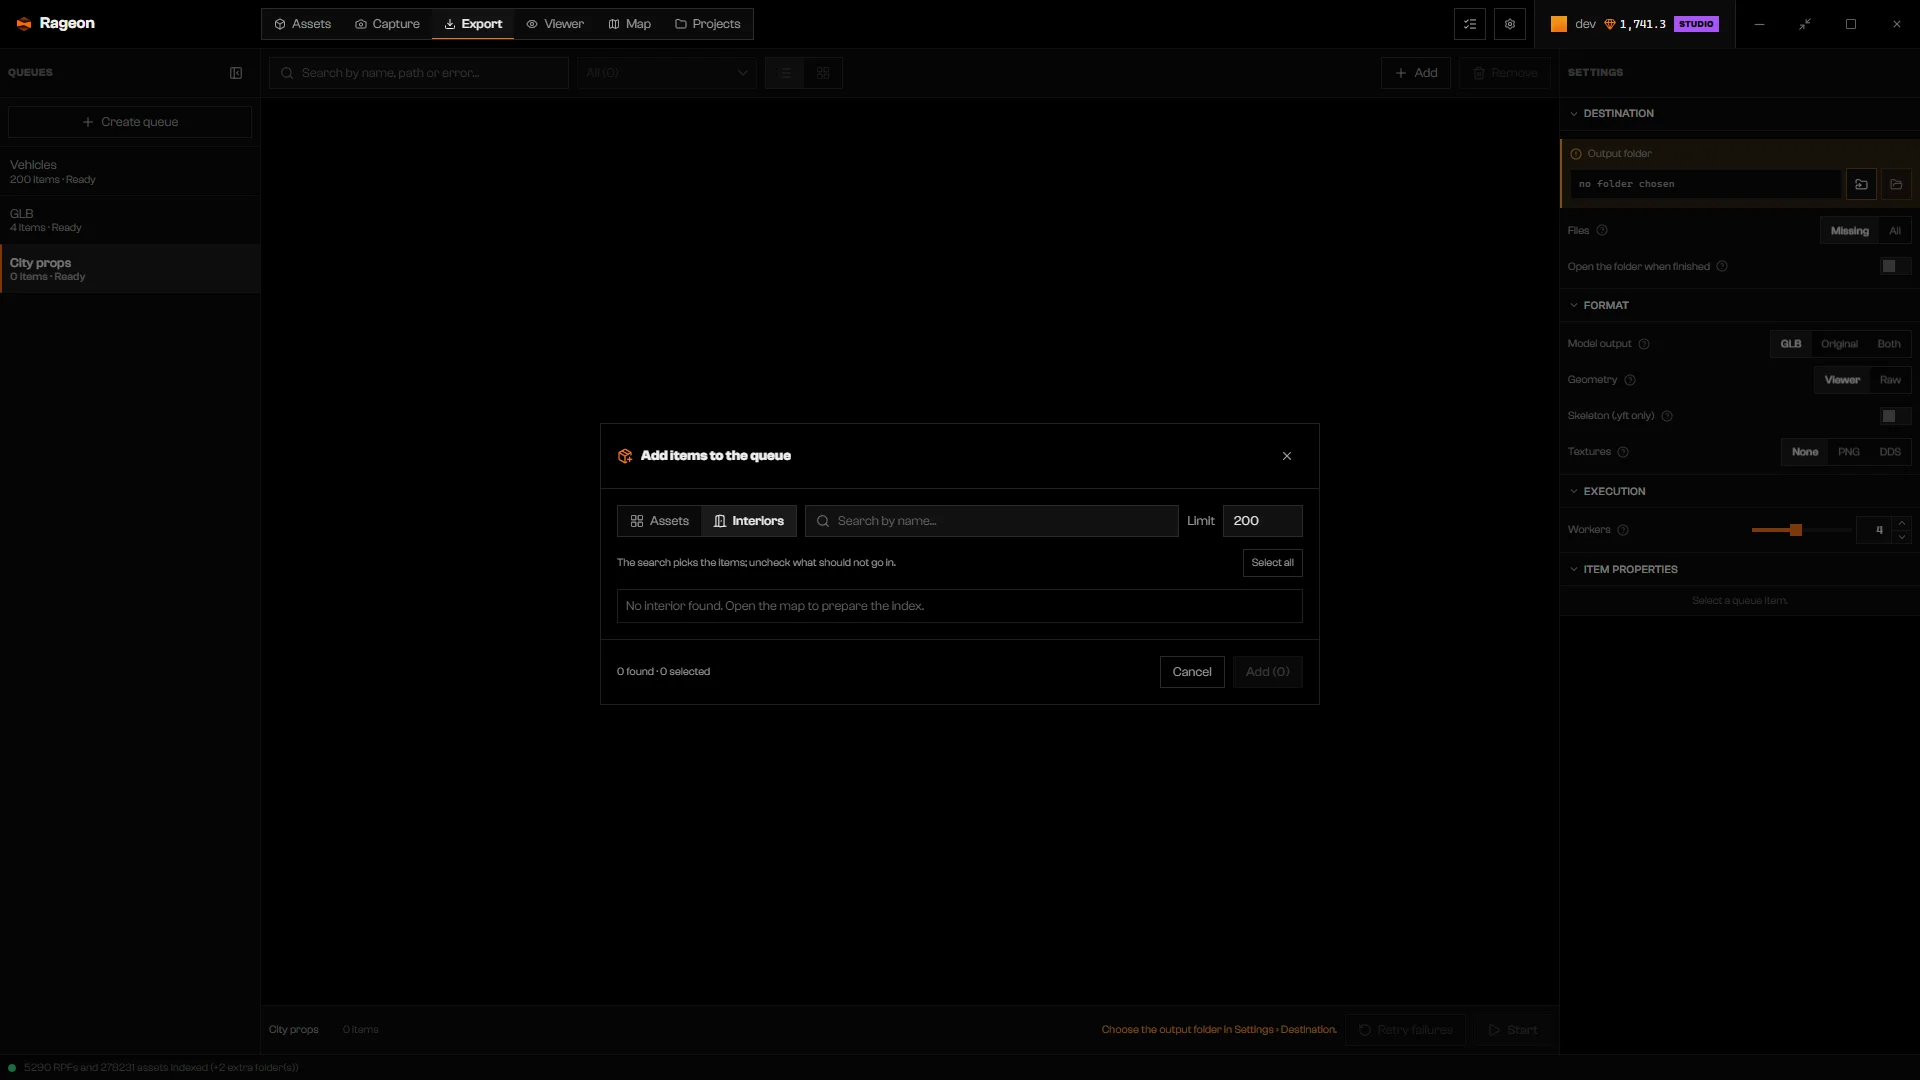Switch queue view to list icon
The height and width of the screenshot is (1080, 1920).
click(785, 73)
